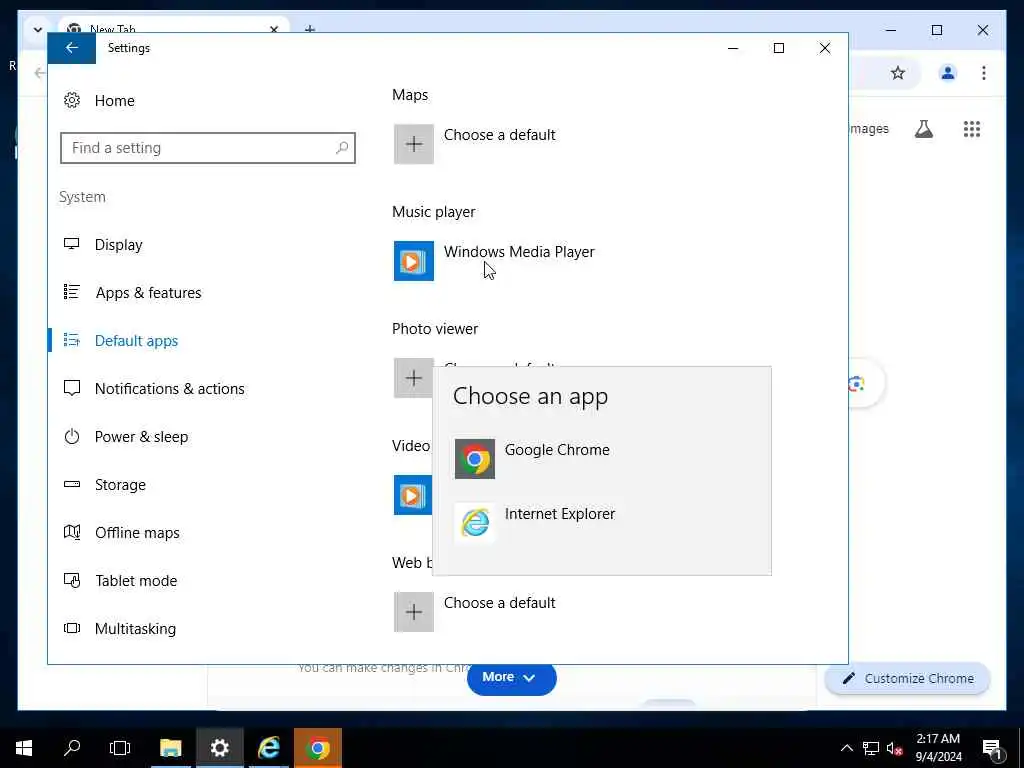Select the Internet Explorer label in Choose an app
The width and height of the screenshot is (1024, 768).
pyautogui.click(x=560, y=514)
